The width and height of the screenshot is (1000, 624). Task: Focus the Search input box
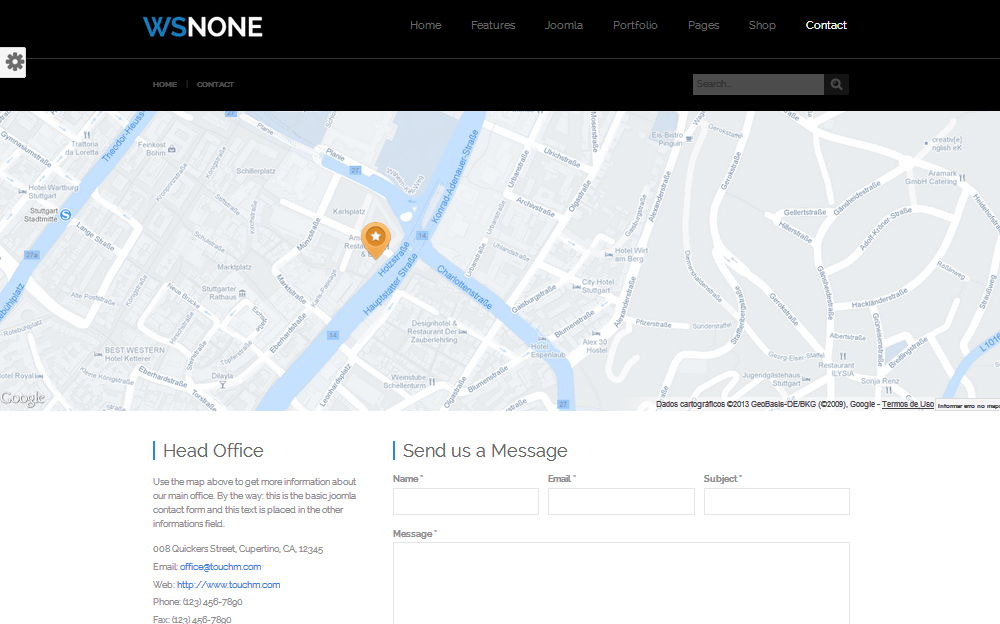[x=758, y=85]
